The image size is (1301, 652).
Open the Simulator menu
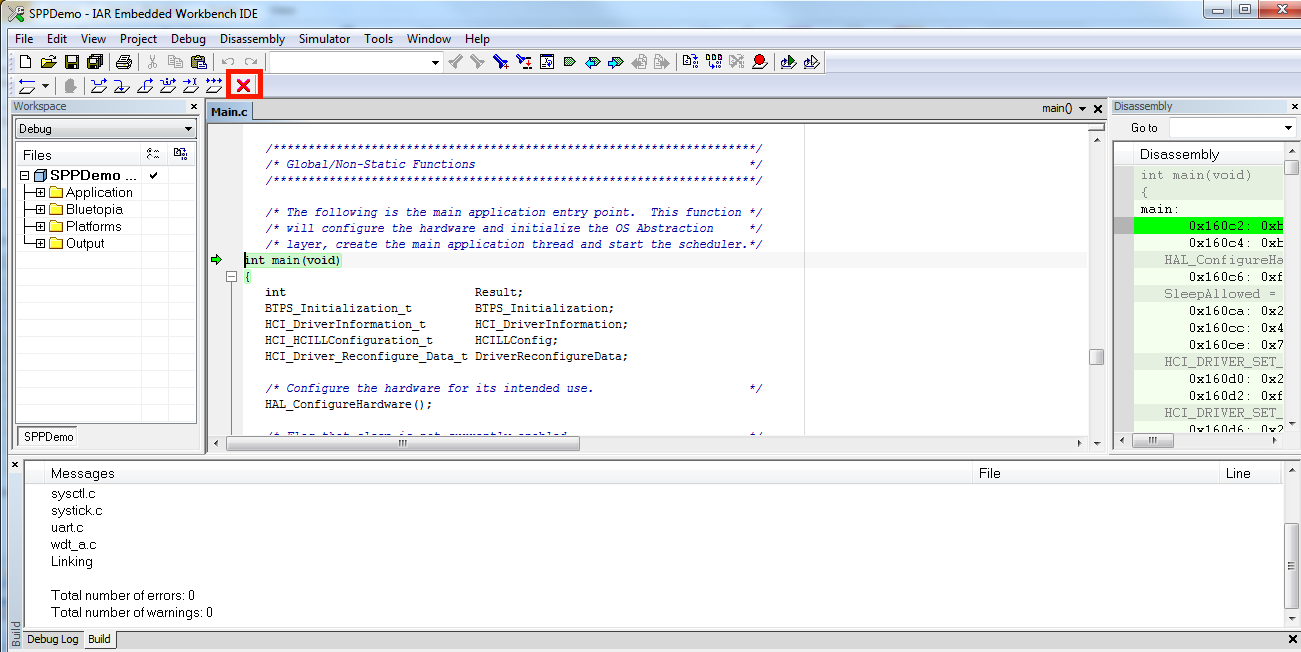[x=324, y=39]
